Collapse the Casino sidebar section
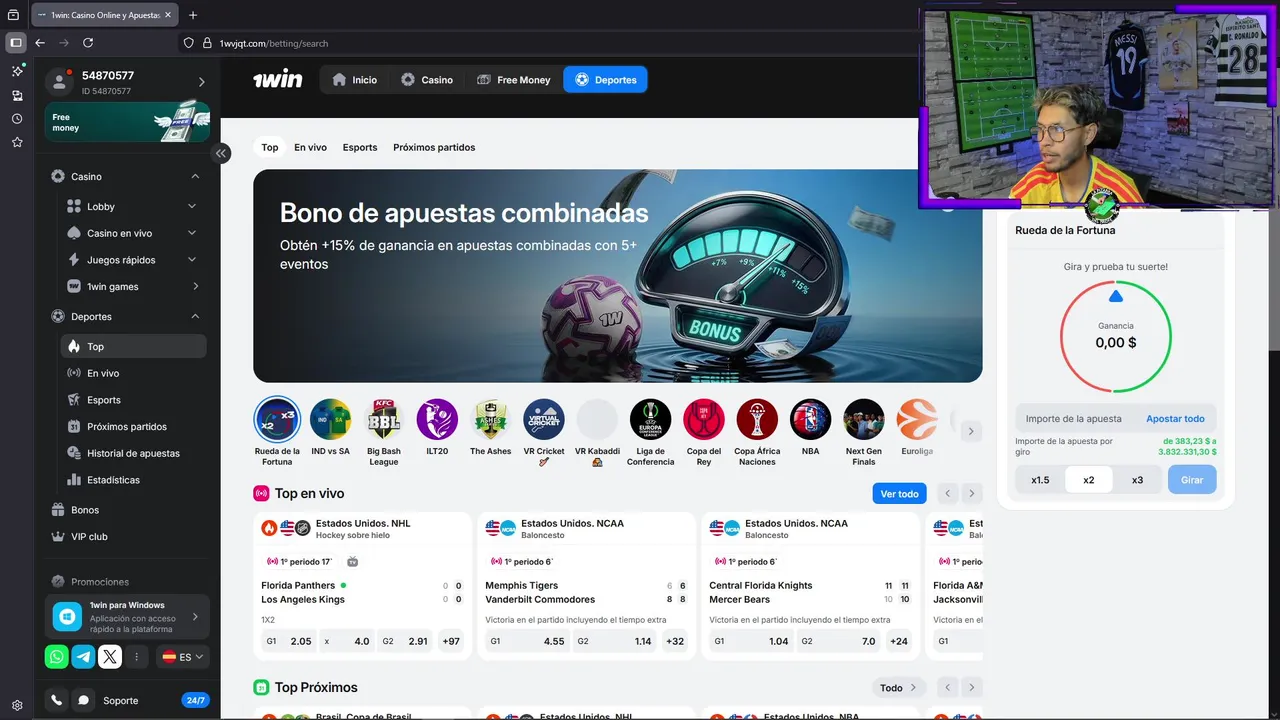This screenshot has height=720, width=1280. pyautogui.click(x=195, y=176)
